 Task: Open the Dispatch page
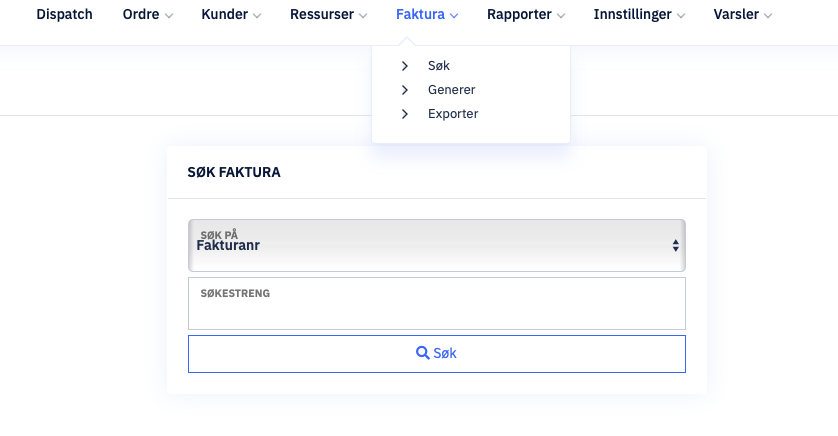pos(64,14)
